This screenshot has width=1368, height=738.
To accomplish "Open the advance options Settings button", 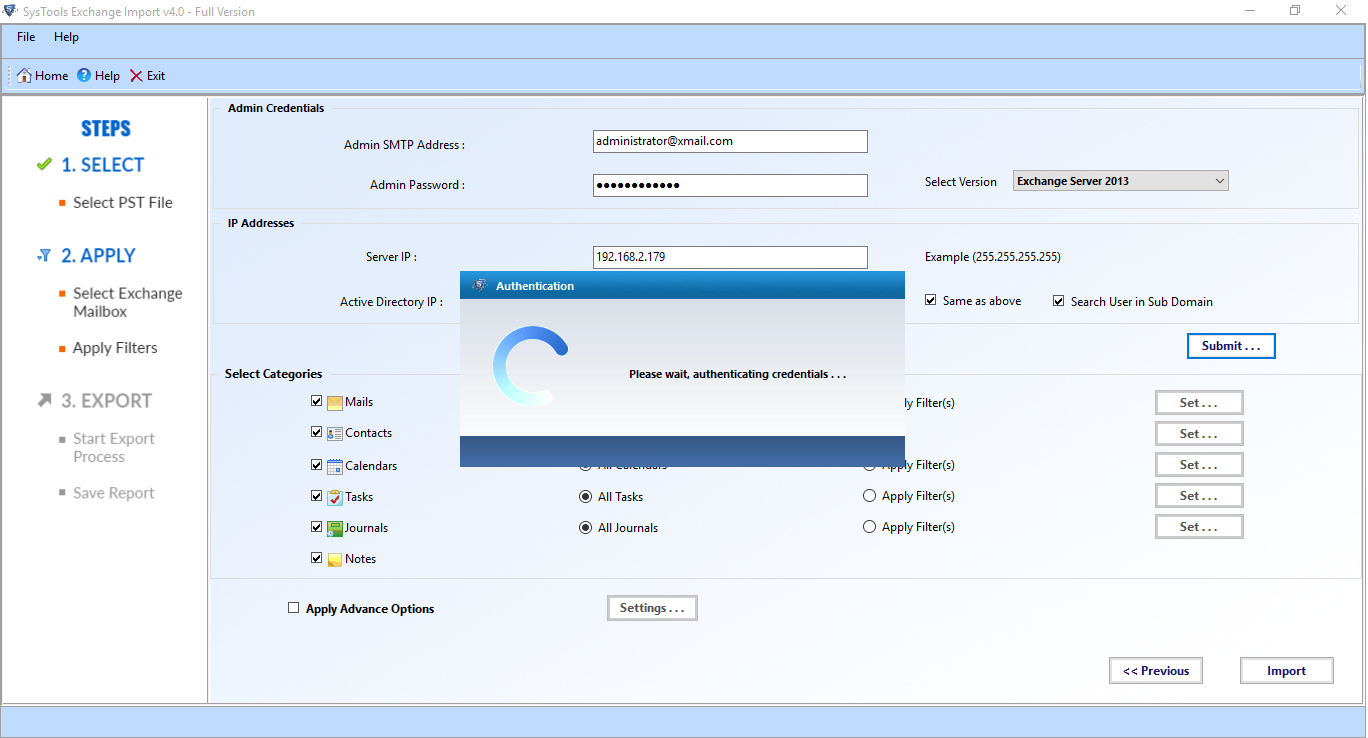I will click(x=652, y=608).
